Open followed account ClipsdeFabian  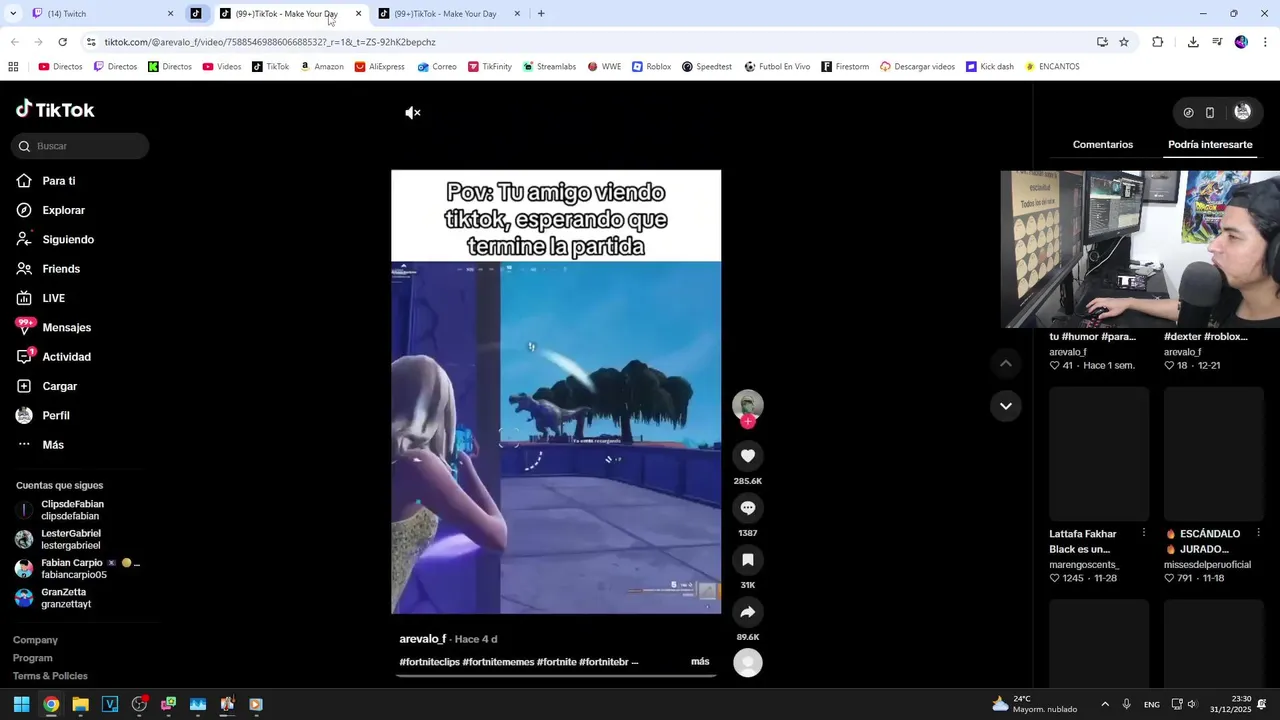click(72, 510)
